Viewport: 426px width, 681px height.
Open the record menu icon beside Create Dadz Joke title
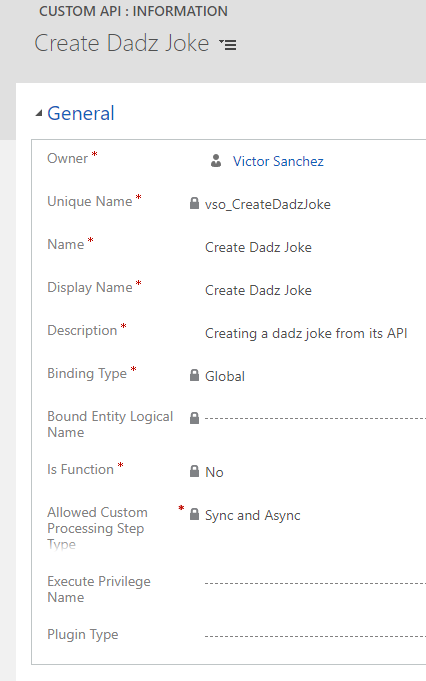tap(228, 44)
